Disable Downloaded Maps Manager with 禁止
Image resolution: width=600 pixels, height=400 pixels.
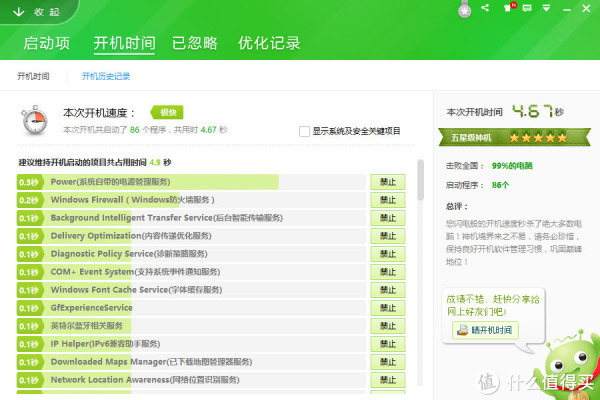click(x=388, y=362)
